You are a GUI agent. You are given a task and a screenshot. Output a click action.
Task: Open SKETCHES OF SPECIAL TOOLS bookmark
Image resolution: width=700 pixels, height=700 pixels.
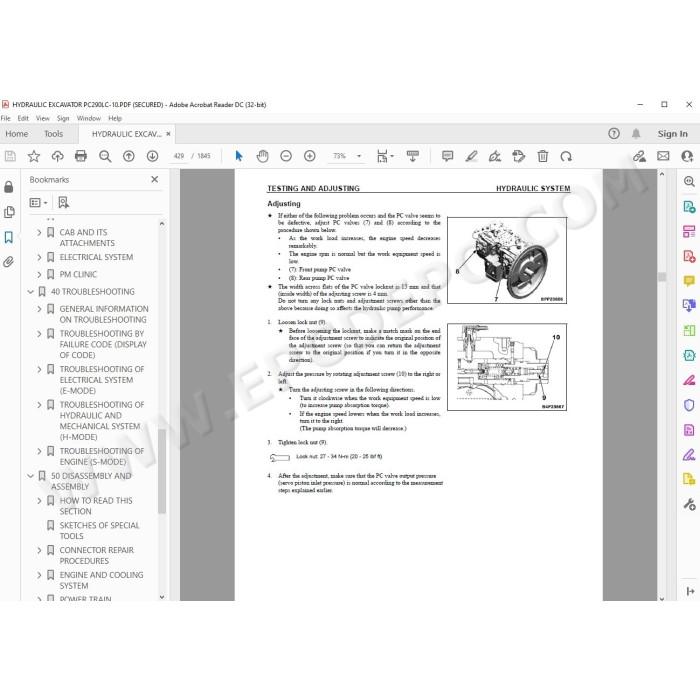99,531
